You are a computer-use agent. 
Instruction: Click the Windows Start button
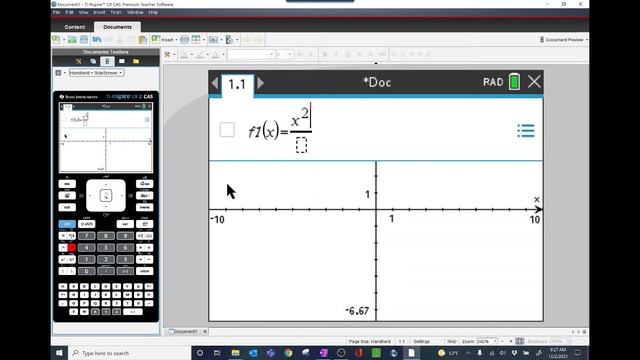click(59, 353)
